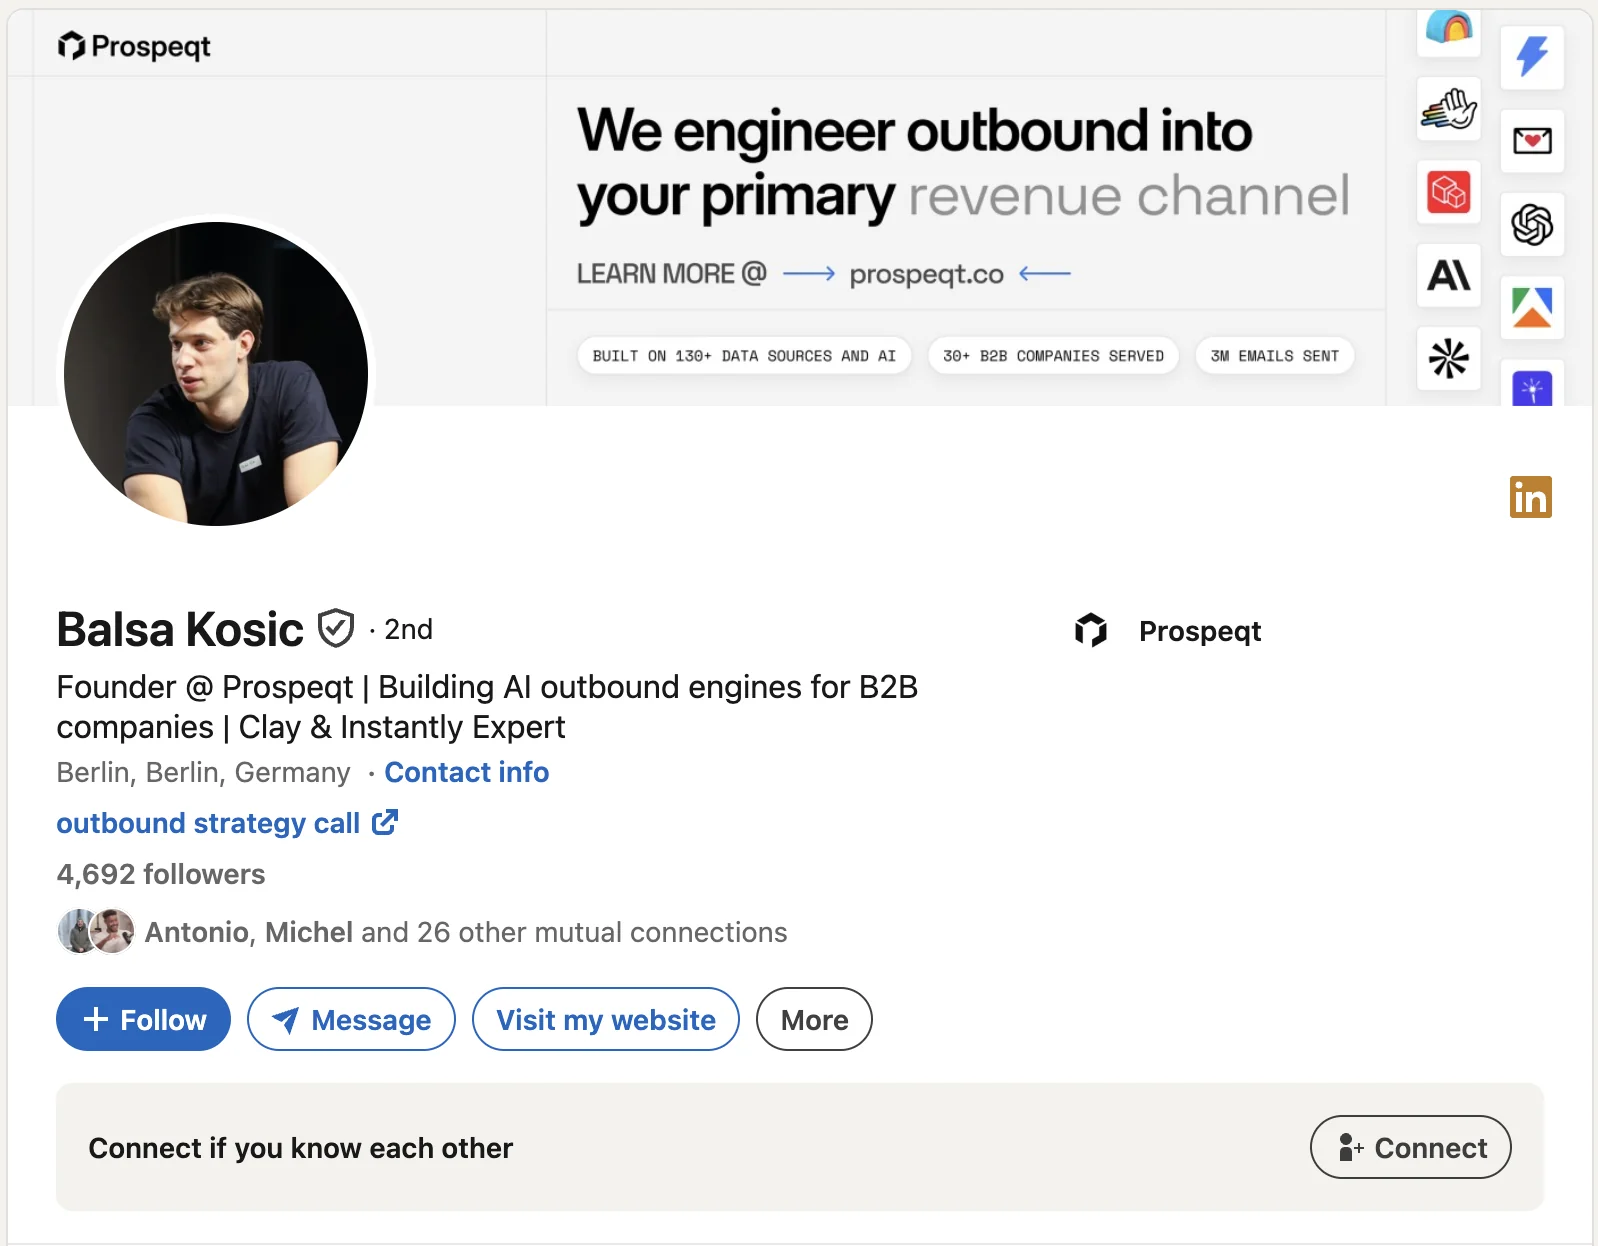Click the blue-green-orange triangle logo icon
The width and height of the screenshot is (1598, 1246).
(x=1532, y=308)
